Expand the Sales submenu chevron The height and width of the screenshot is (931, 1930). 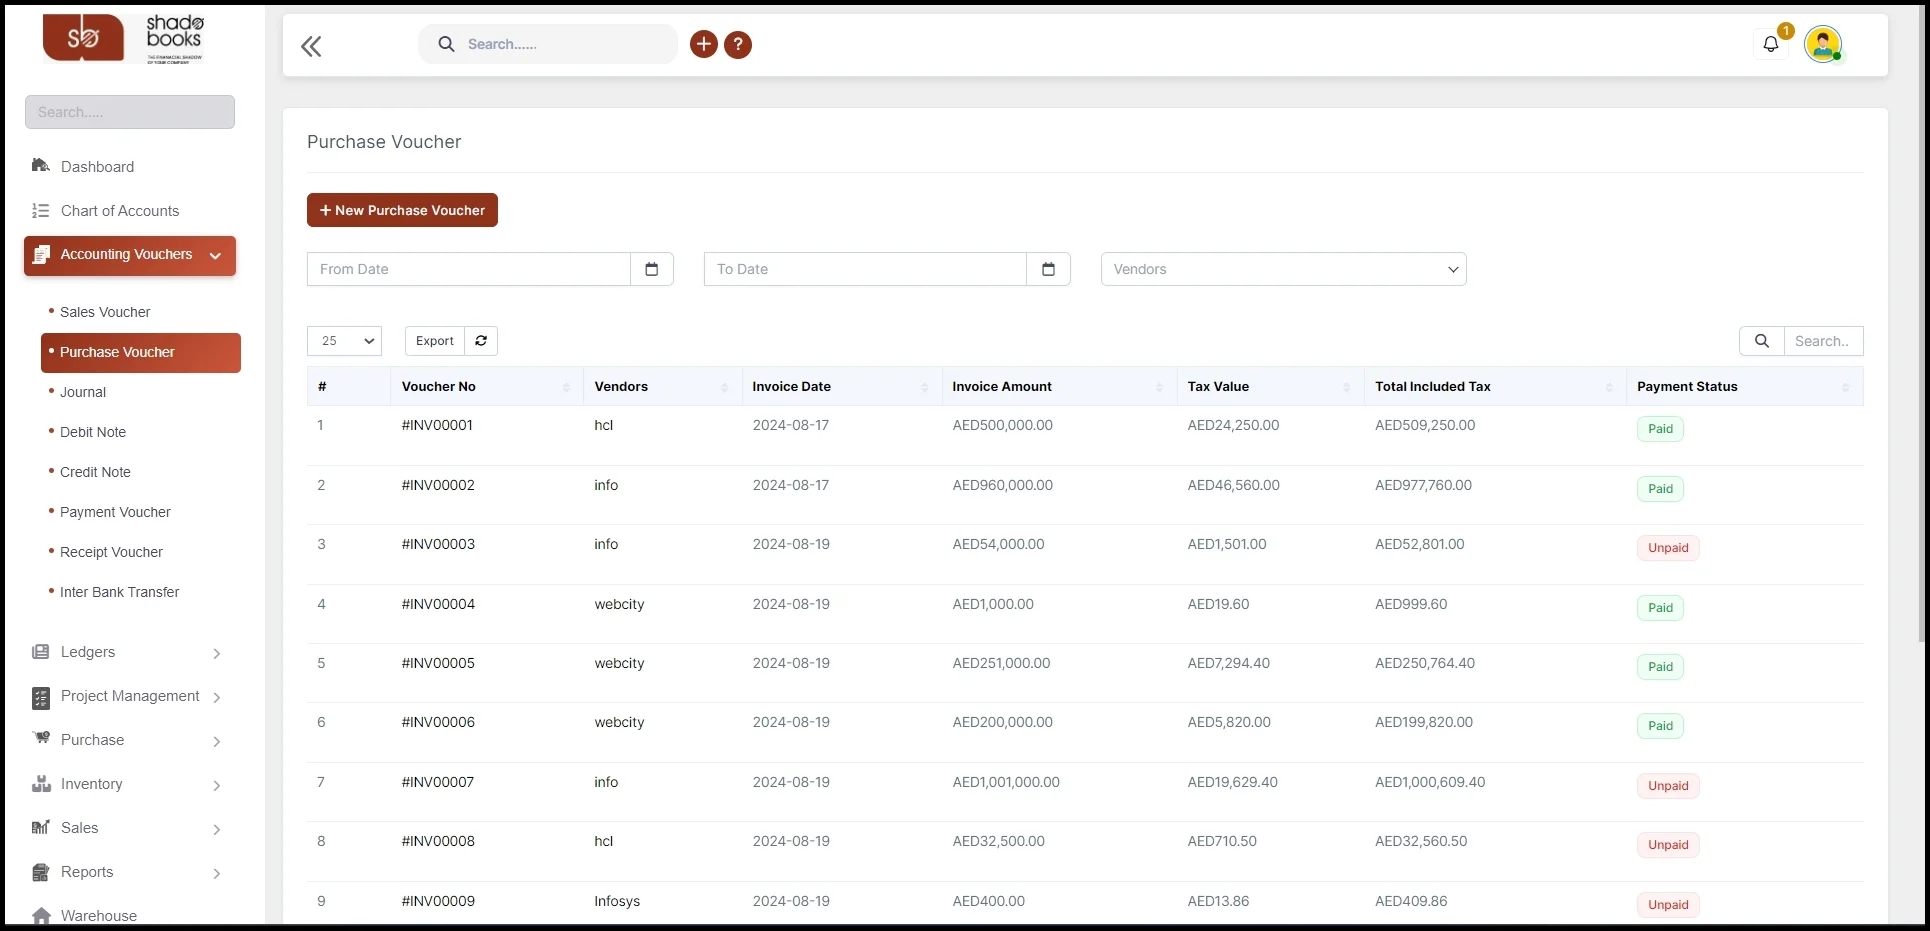[217, 829]
